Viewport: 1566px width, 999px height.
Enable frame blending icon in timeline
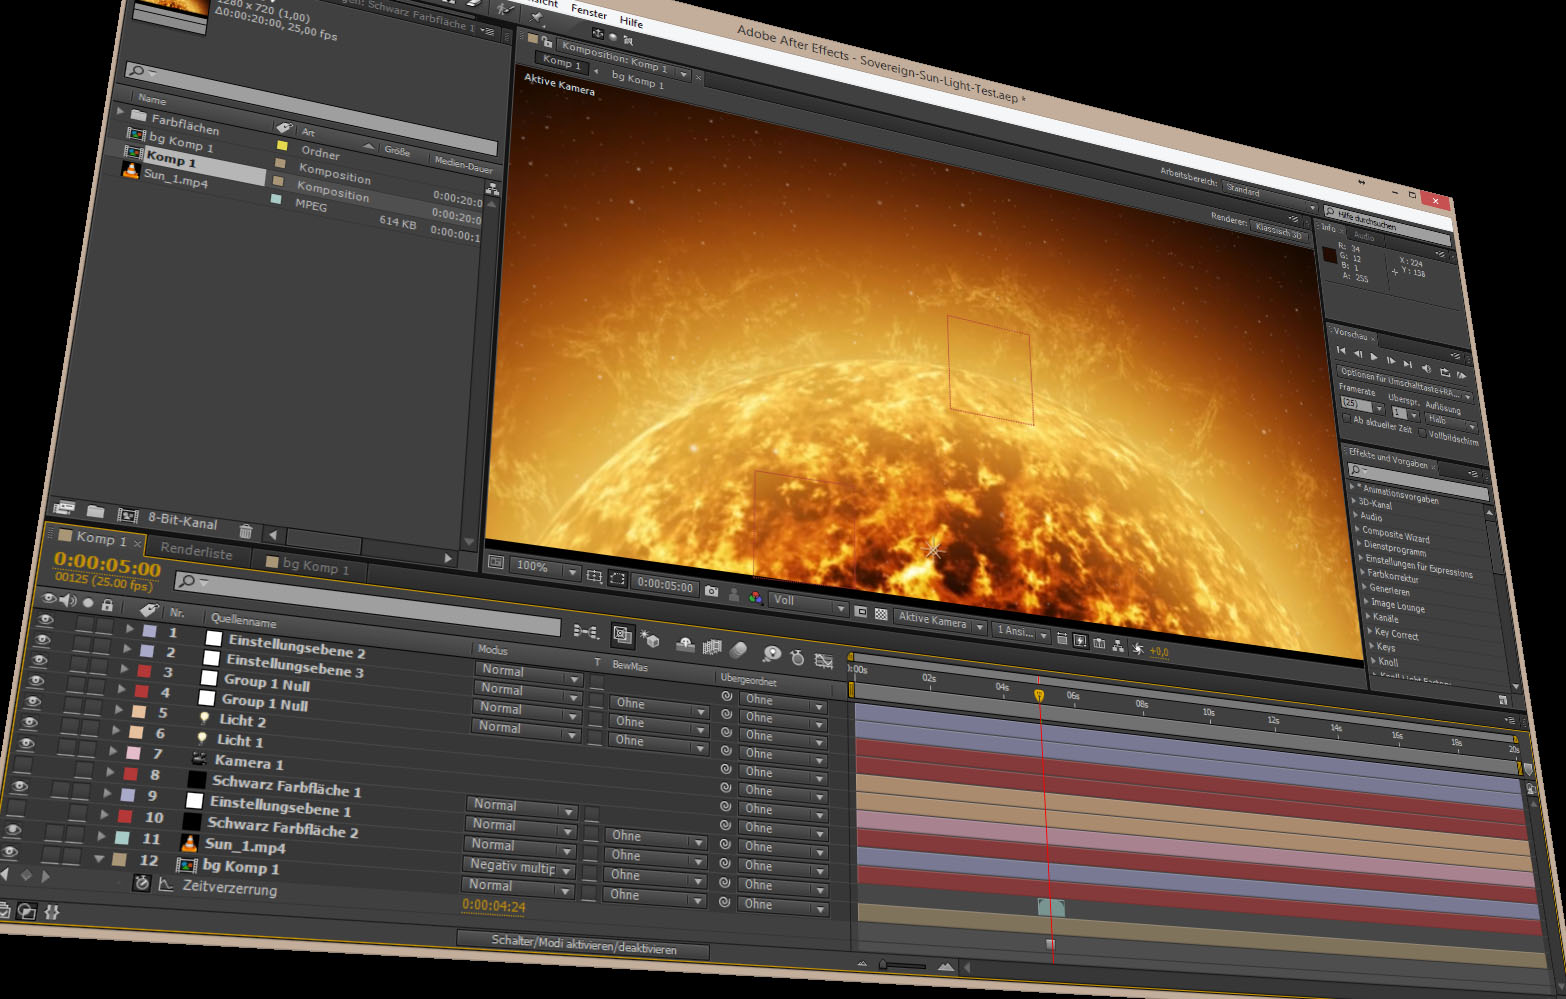click(x=712, y=647)
